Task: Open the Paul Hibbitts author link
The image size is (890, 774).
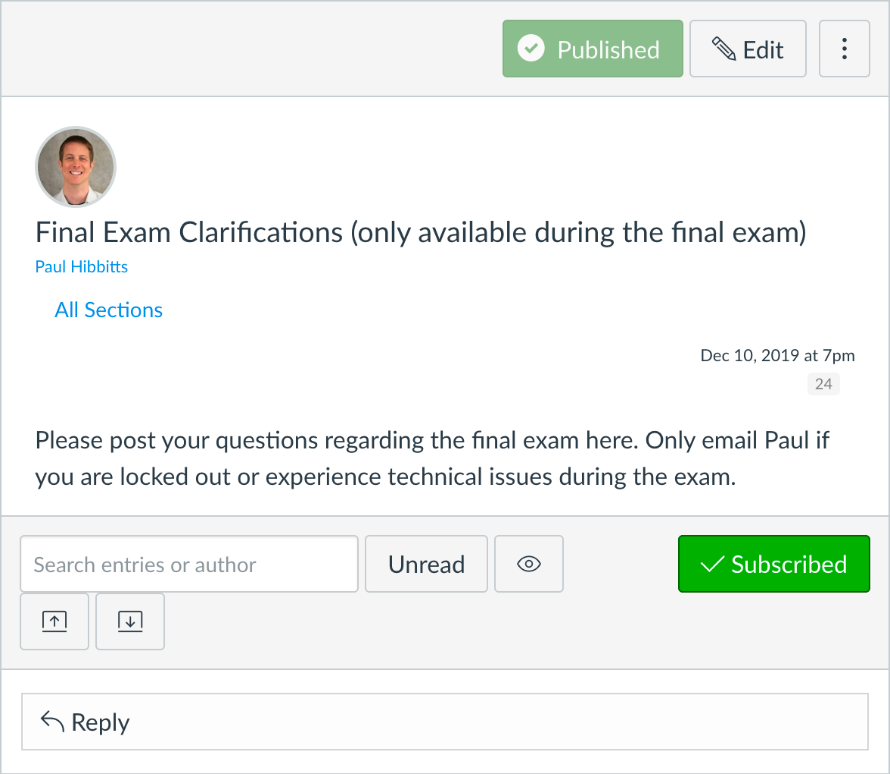Action: pos(81,267)
